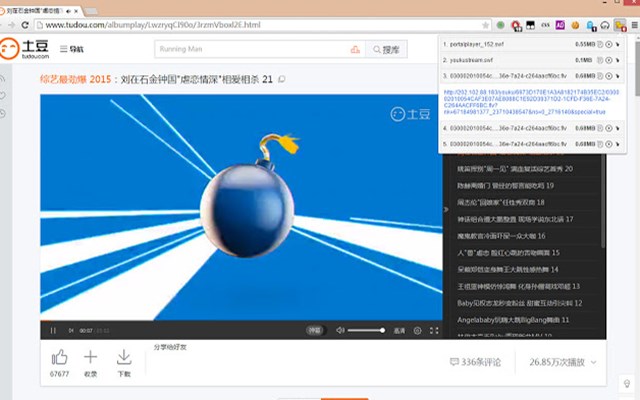Play playlist episode numbered 16

tap(501, 236)
